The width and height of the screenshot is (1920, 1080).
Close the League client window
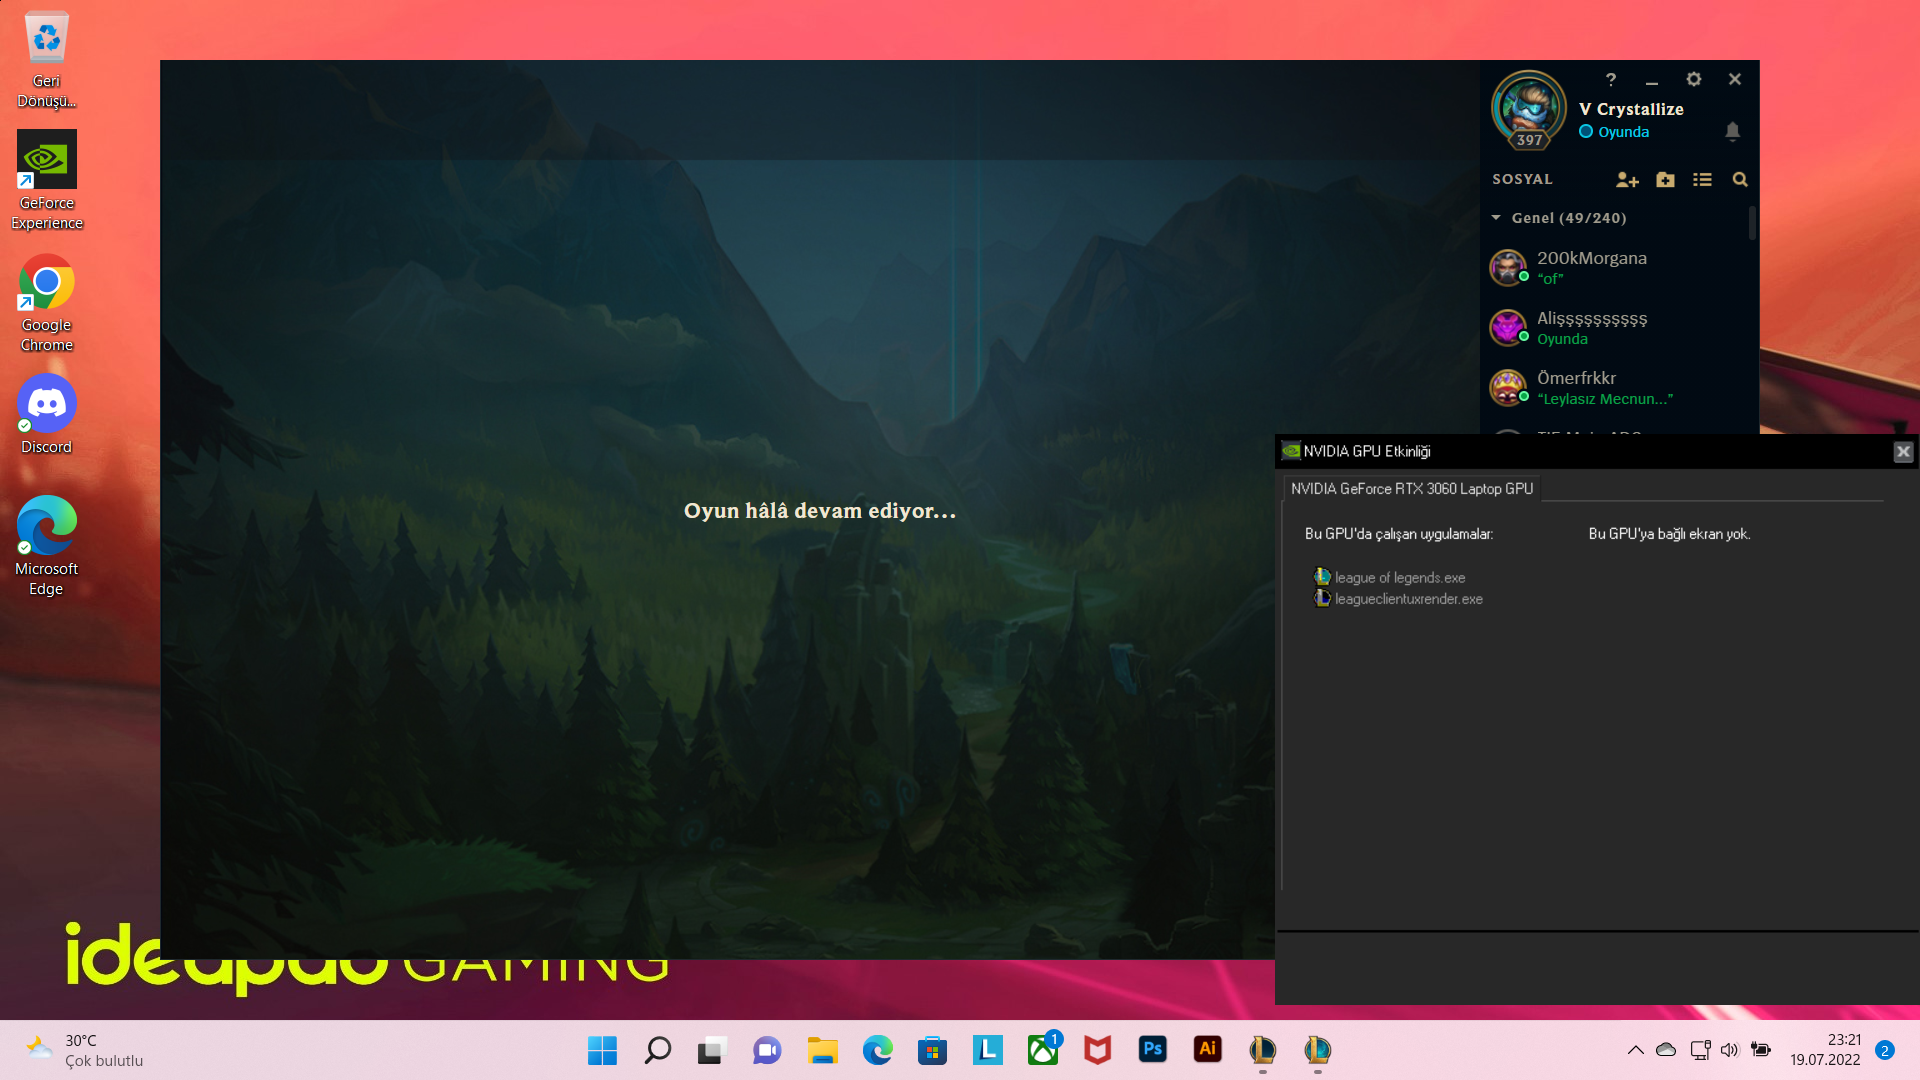click(x=1734, y=79)
